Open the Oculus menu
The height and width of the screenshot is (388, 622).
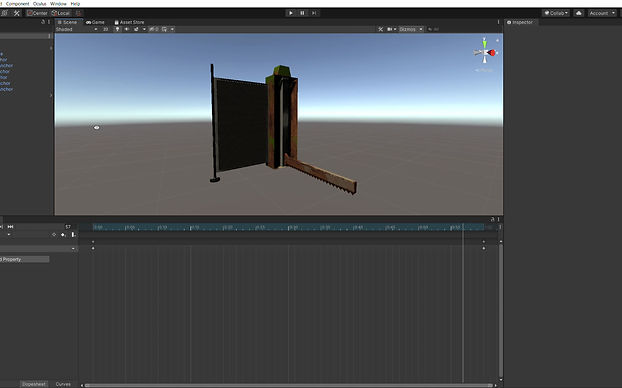40,4
